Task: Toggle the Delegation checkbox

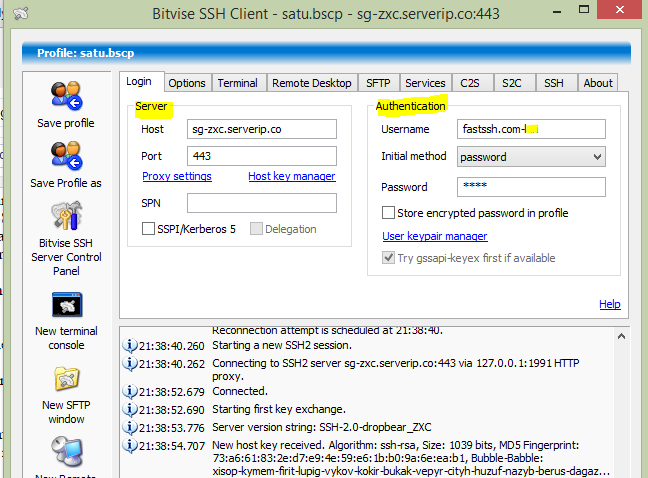Action: pyautogui.click(x=256, y=228)
